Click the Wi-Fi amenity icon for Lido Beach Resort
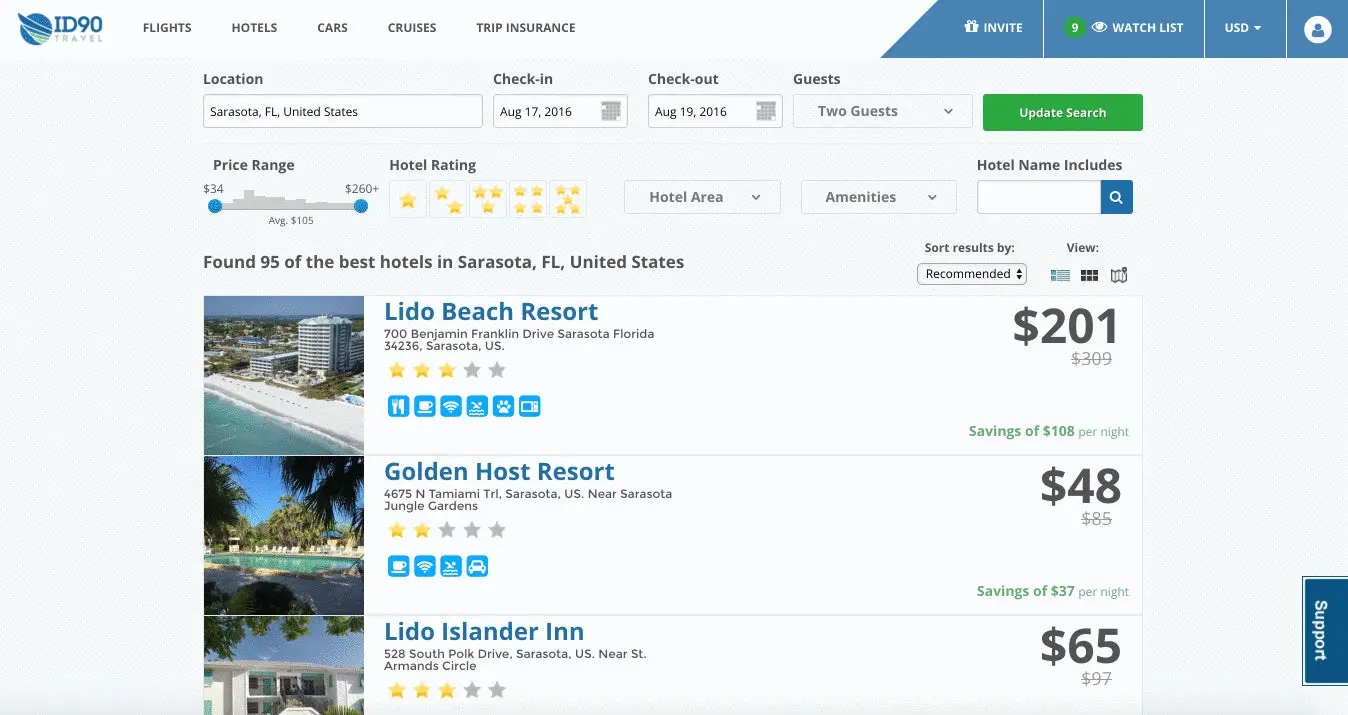Viewport: 1348px width, 715px height. coord(451,406)
